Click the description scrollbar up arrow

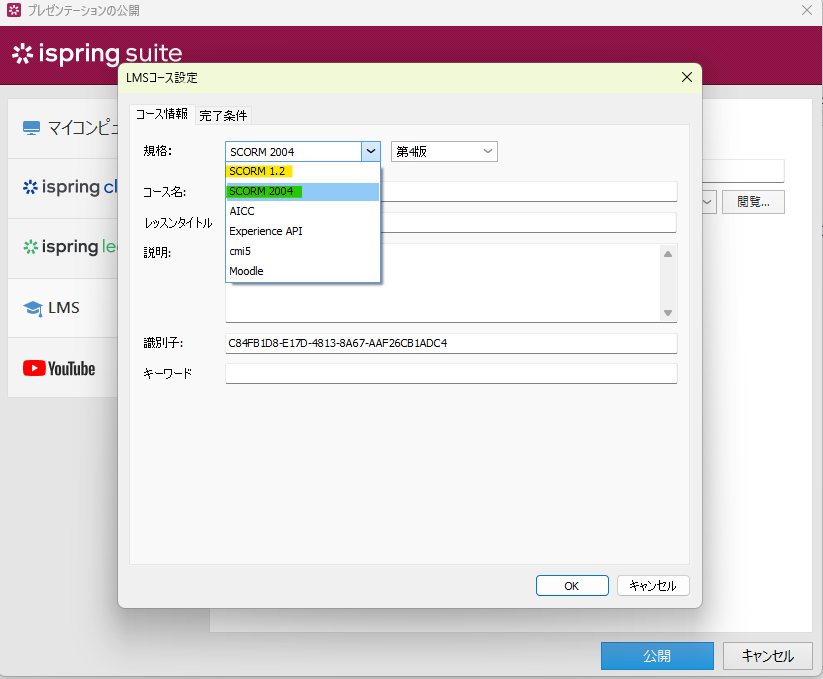click(668, 254)
